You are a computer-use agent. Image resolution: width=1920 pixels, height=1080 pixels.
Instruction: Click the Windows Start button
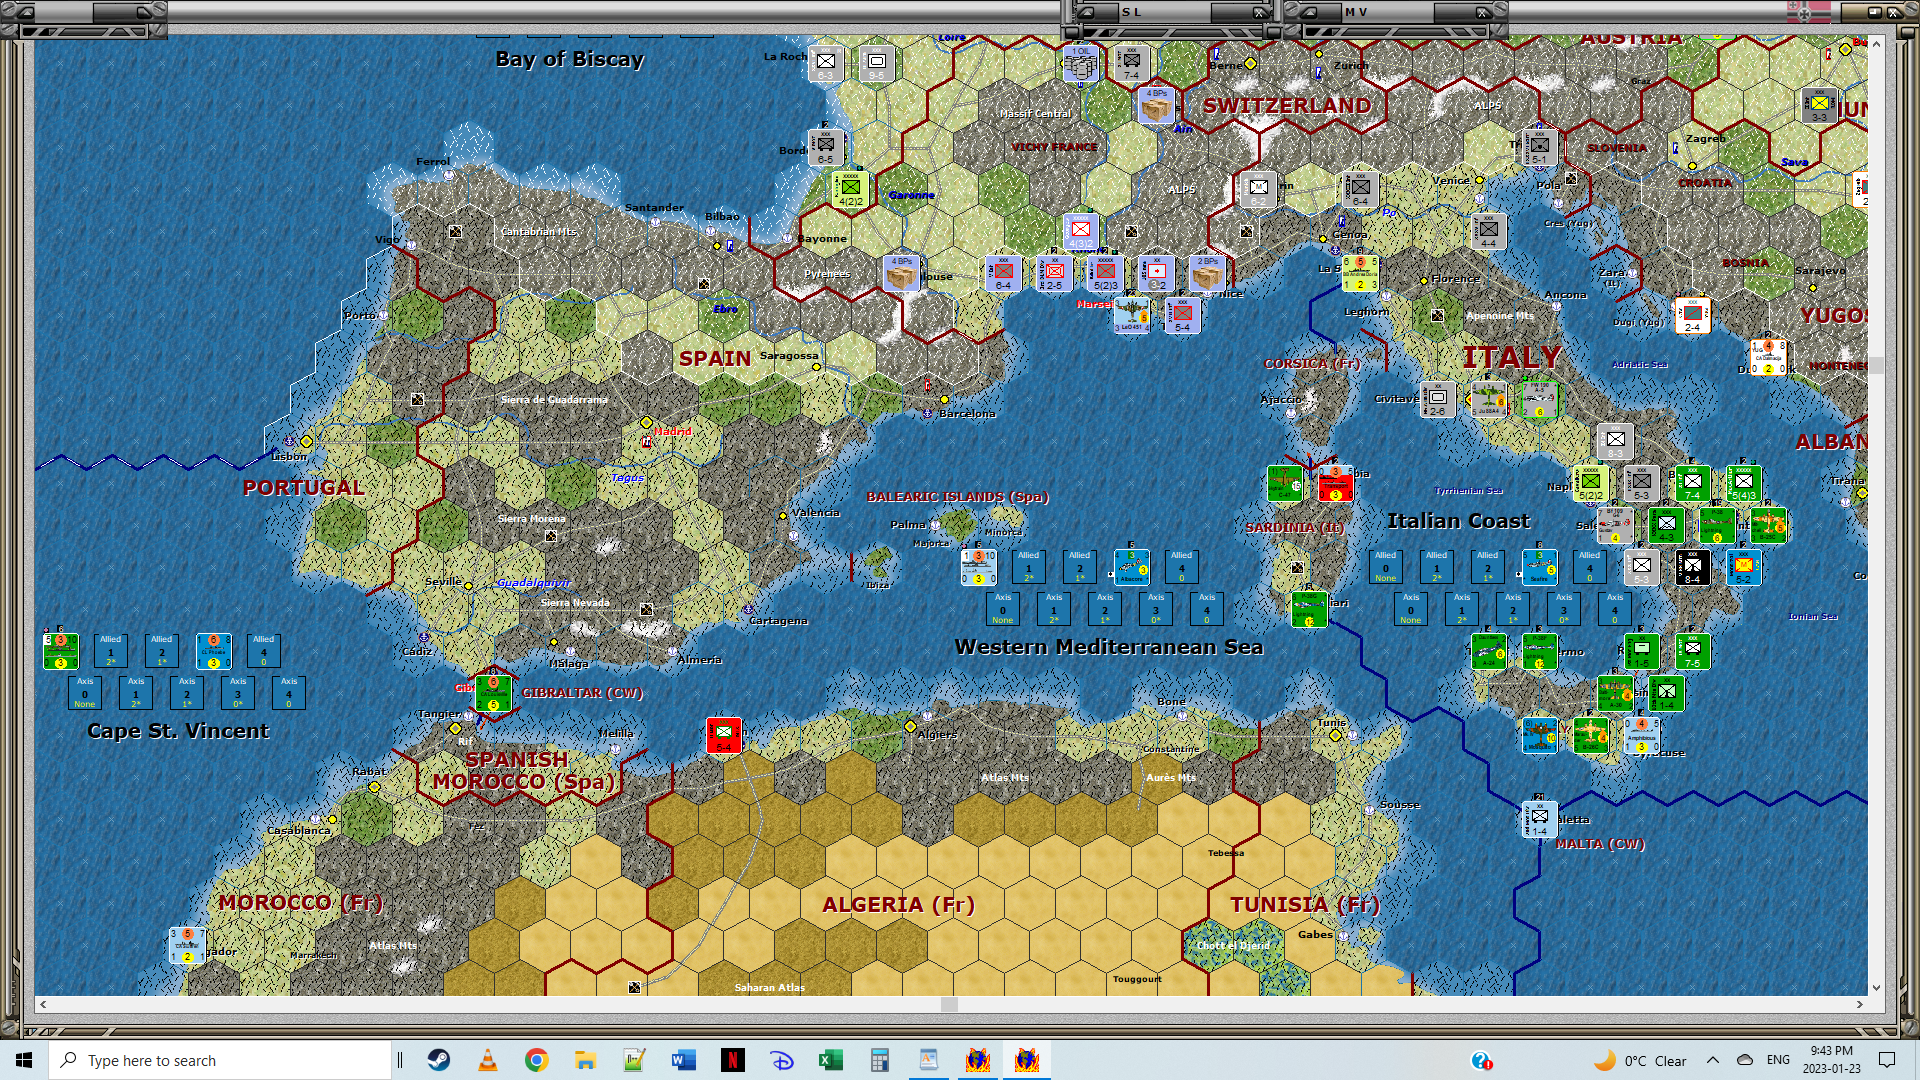point(24,1060)
